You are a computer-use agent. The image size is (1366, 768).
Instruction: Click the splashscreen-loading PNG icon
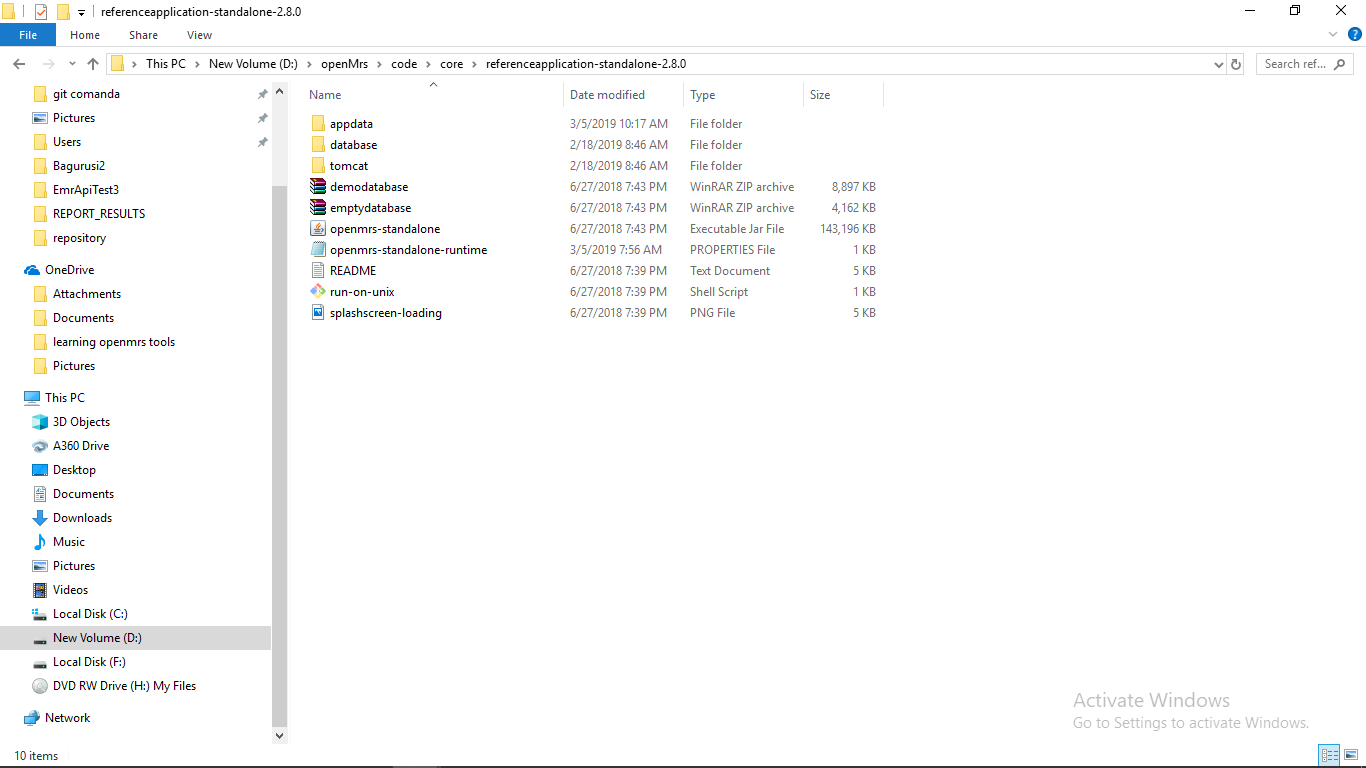pos(318,313)
